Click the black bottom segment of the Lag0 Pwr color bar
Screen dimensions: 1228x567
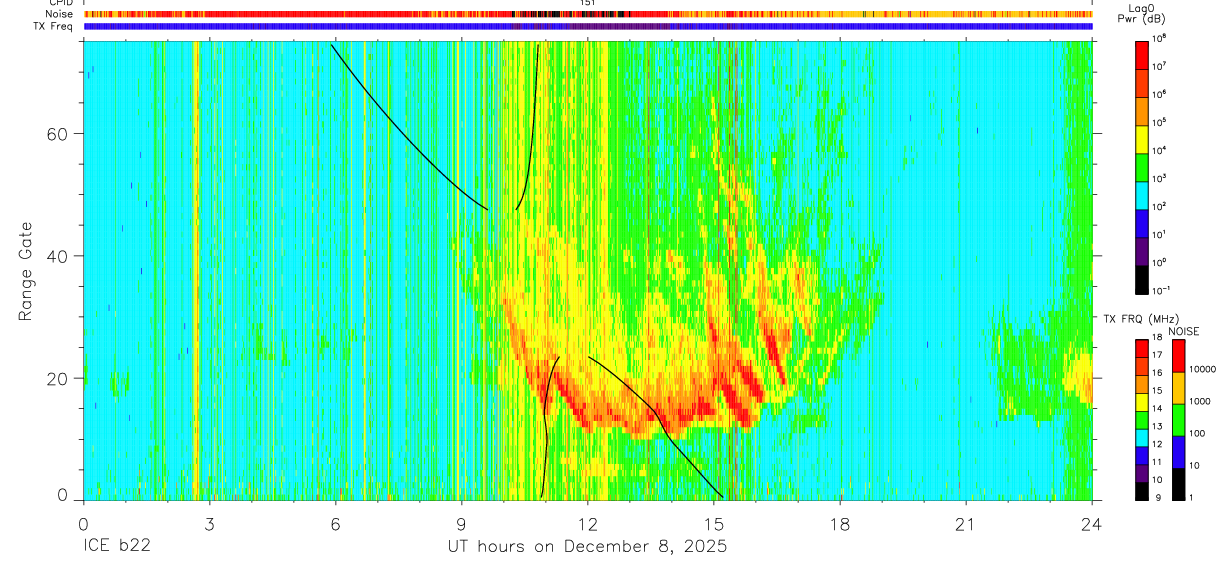click(x=1142, y=278)
